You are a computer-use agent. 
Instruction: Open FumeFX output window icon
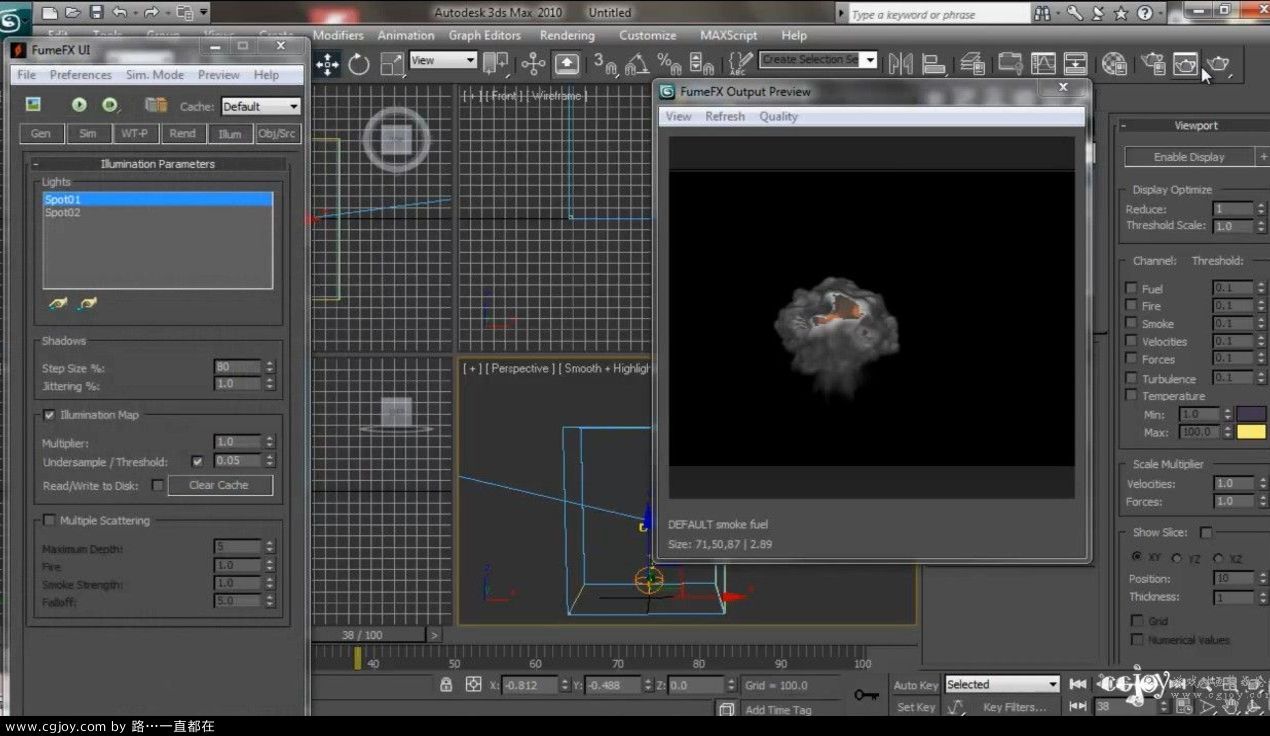[33, 105]
